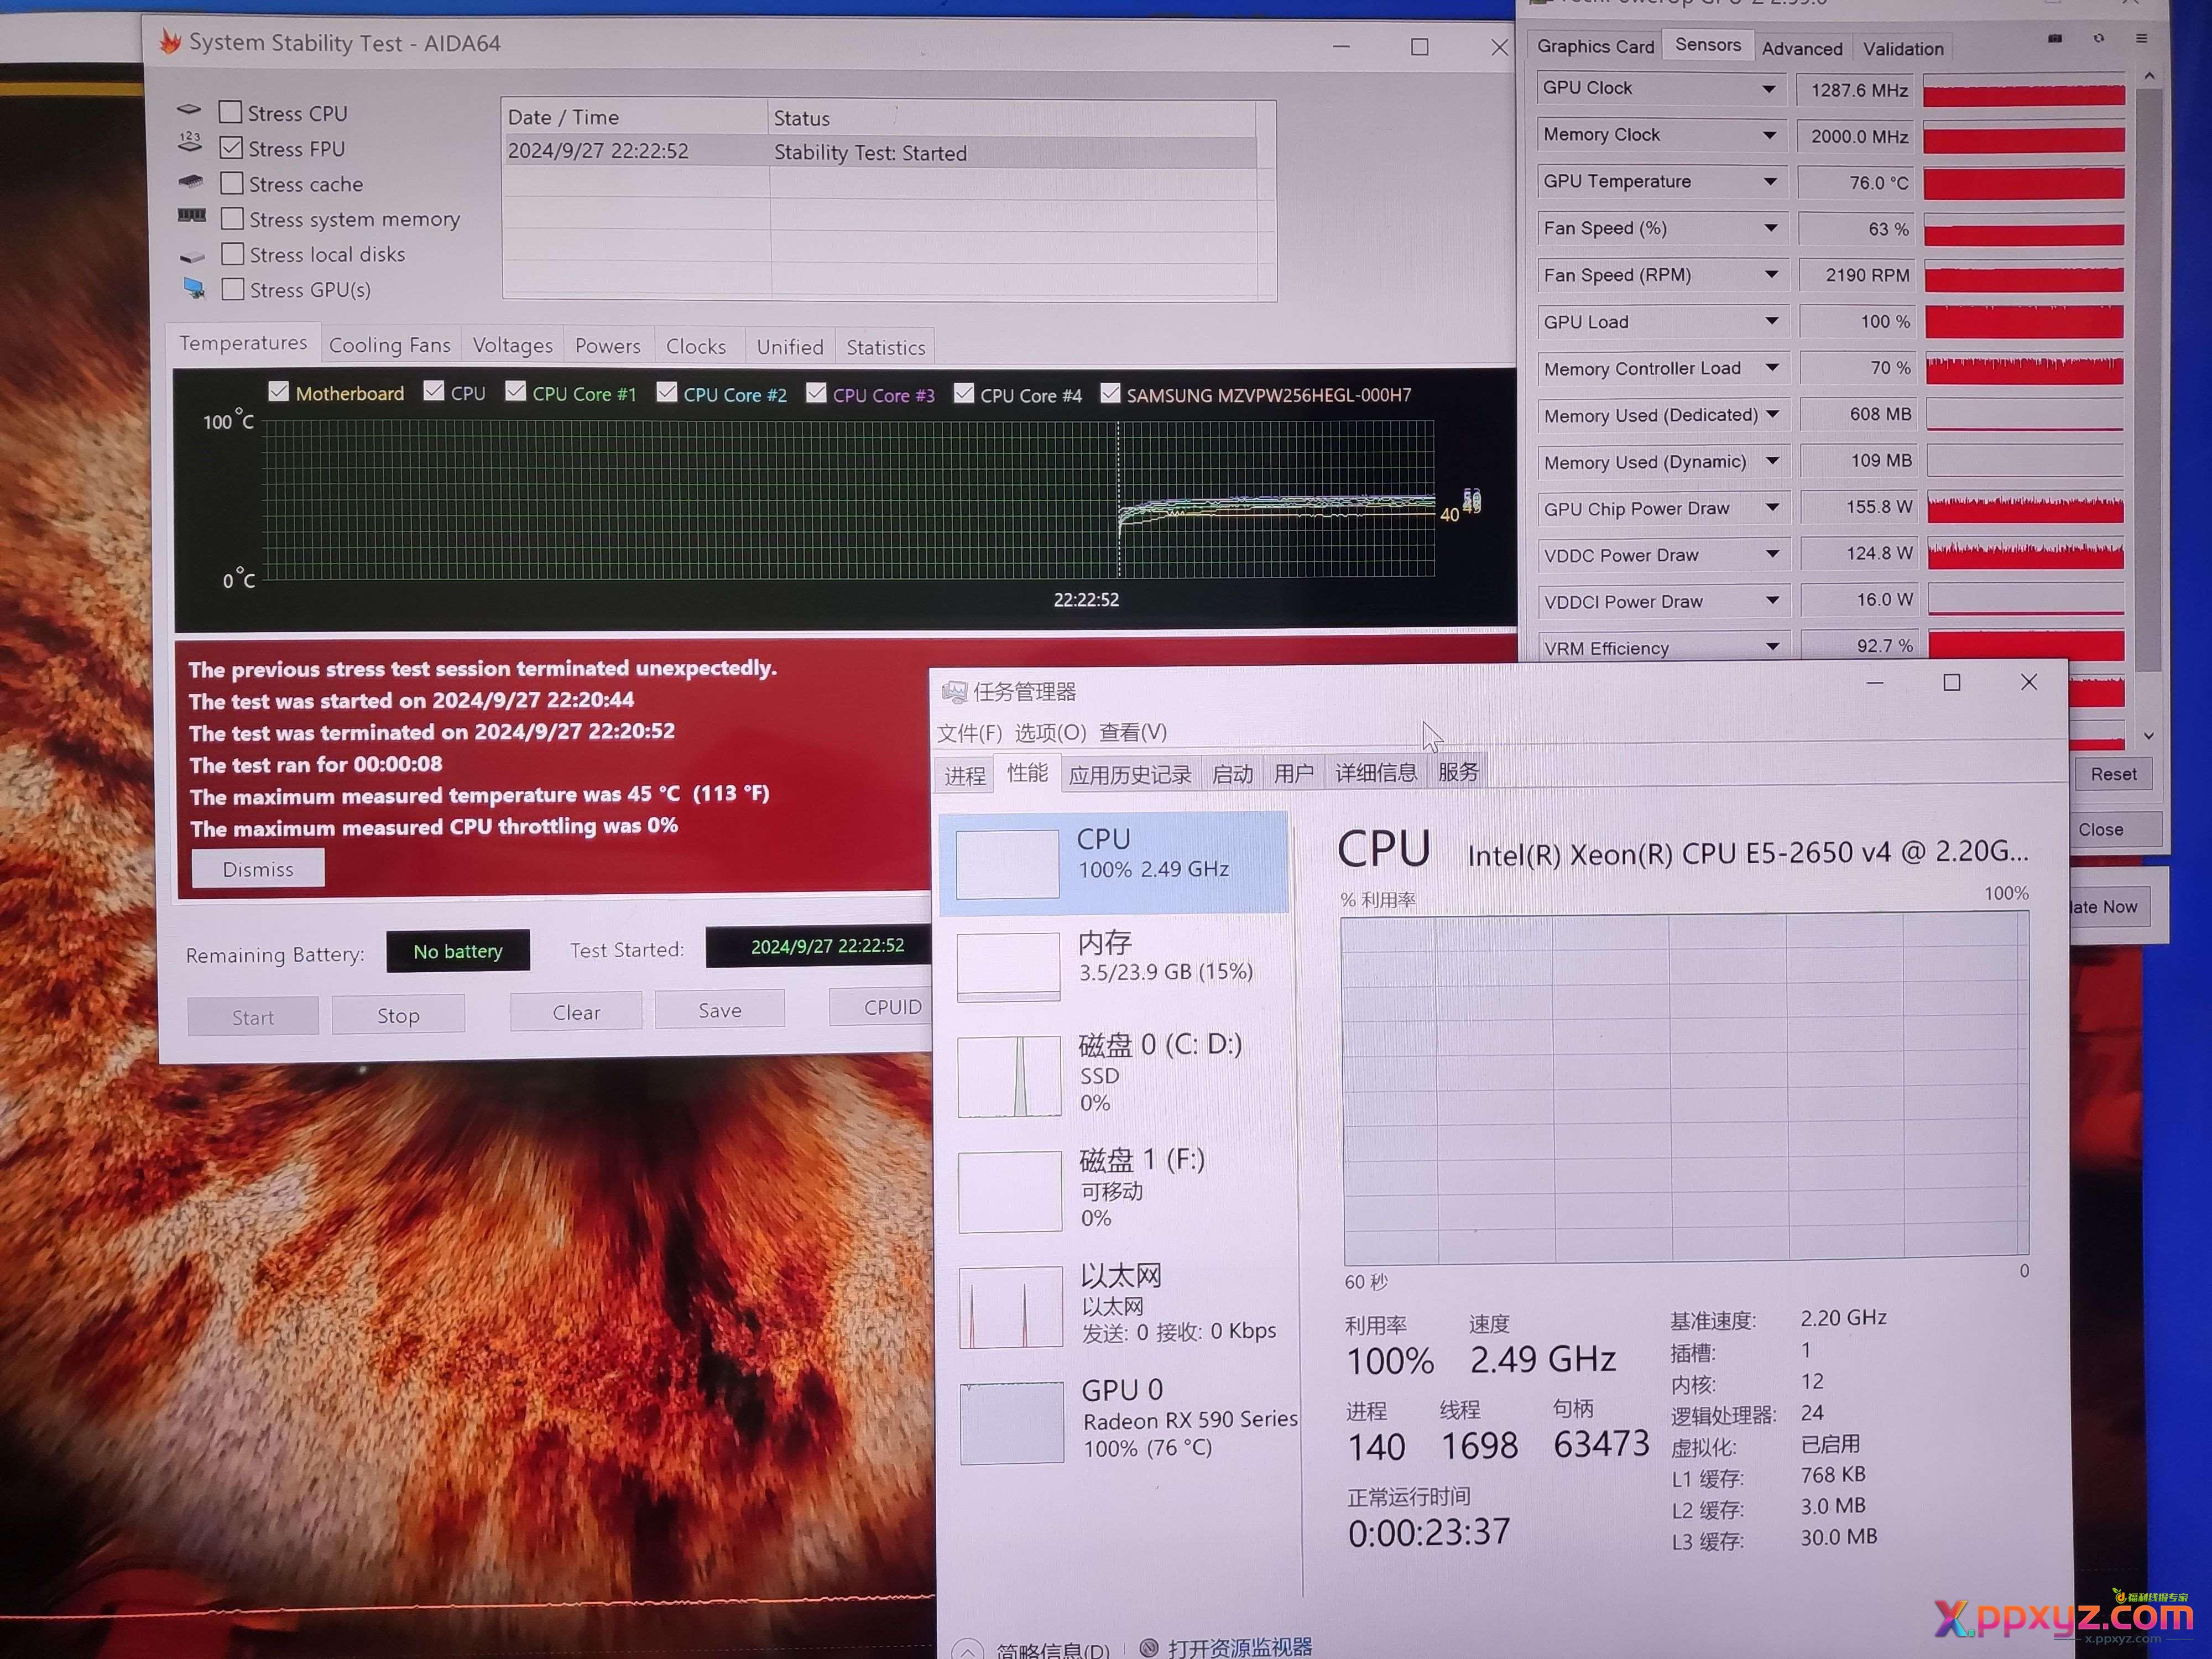Enable Stress GPU(s) checkbox
The height and width of the screenshot is (1659, 2212).
click(x=233, y=289)
